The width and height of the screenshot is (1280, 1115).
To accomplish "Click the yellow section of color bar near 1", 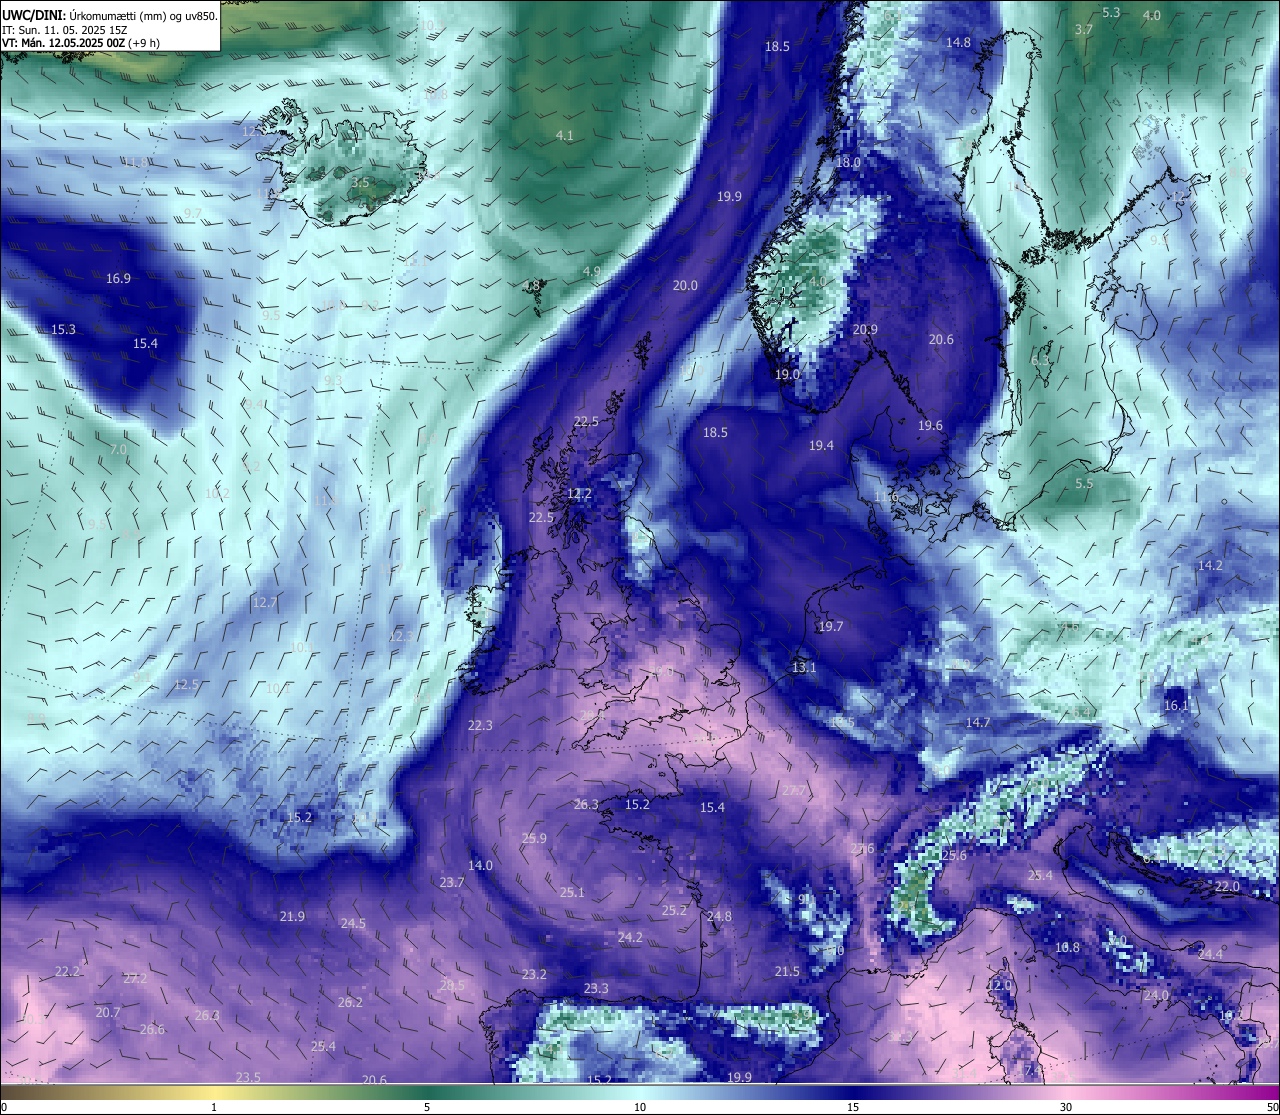I will 214,1092.
